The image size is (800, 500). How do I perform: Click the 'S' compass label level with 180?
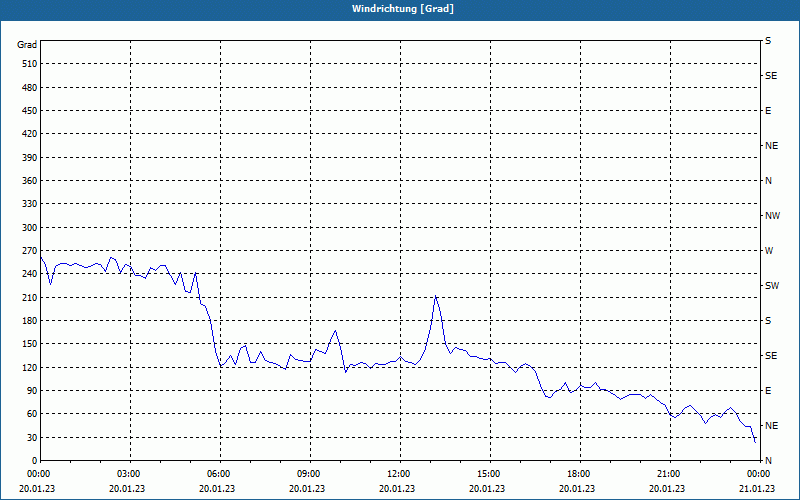click(x=768, y=320)
